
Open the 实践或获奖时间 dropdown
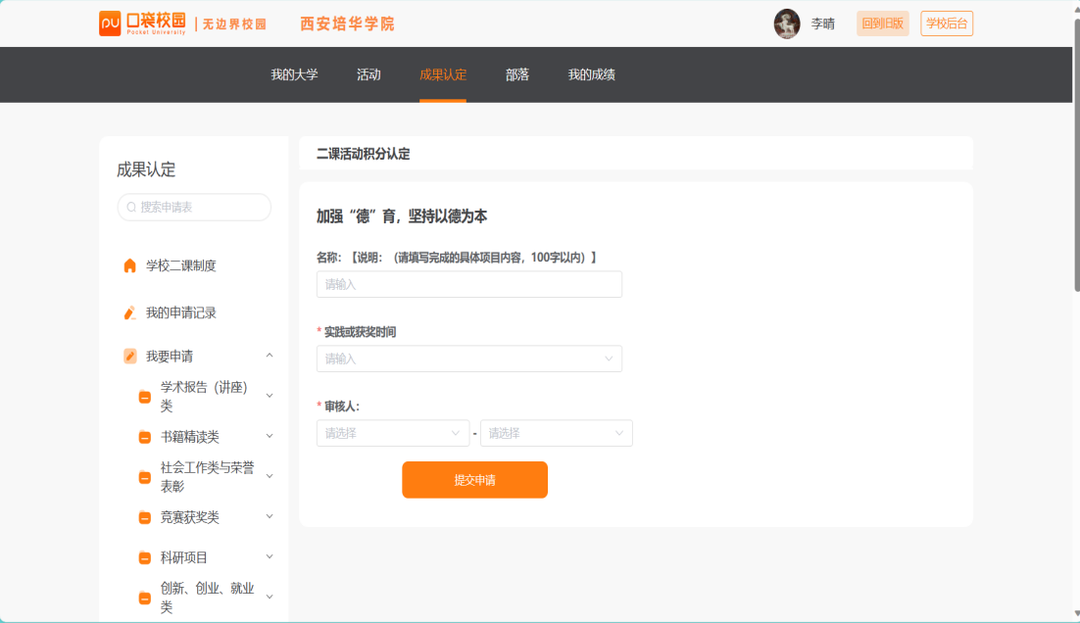pyautogui.click(x=469, y=359)
